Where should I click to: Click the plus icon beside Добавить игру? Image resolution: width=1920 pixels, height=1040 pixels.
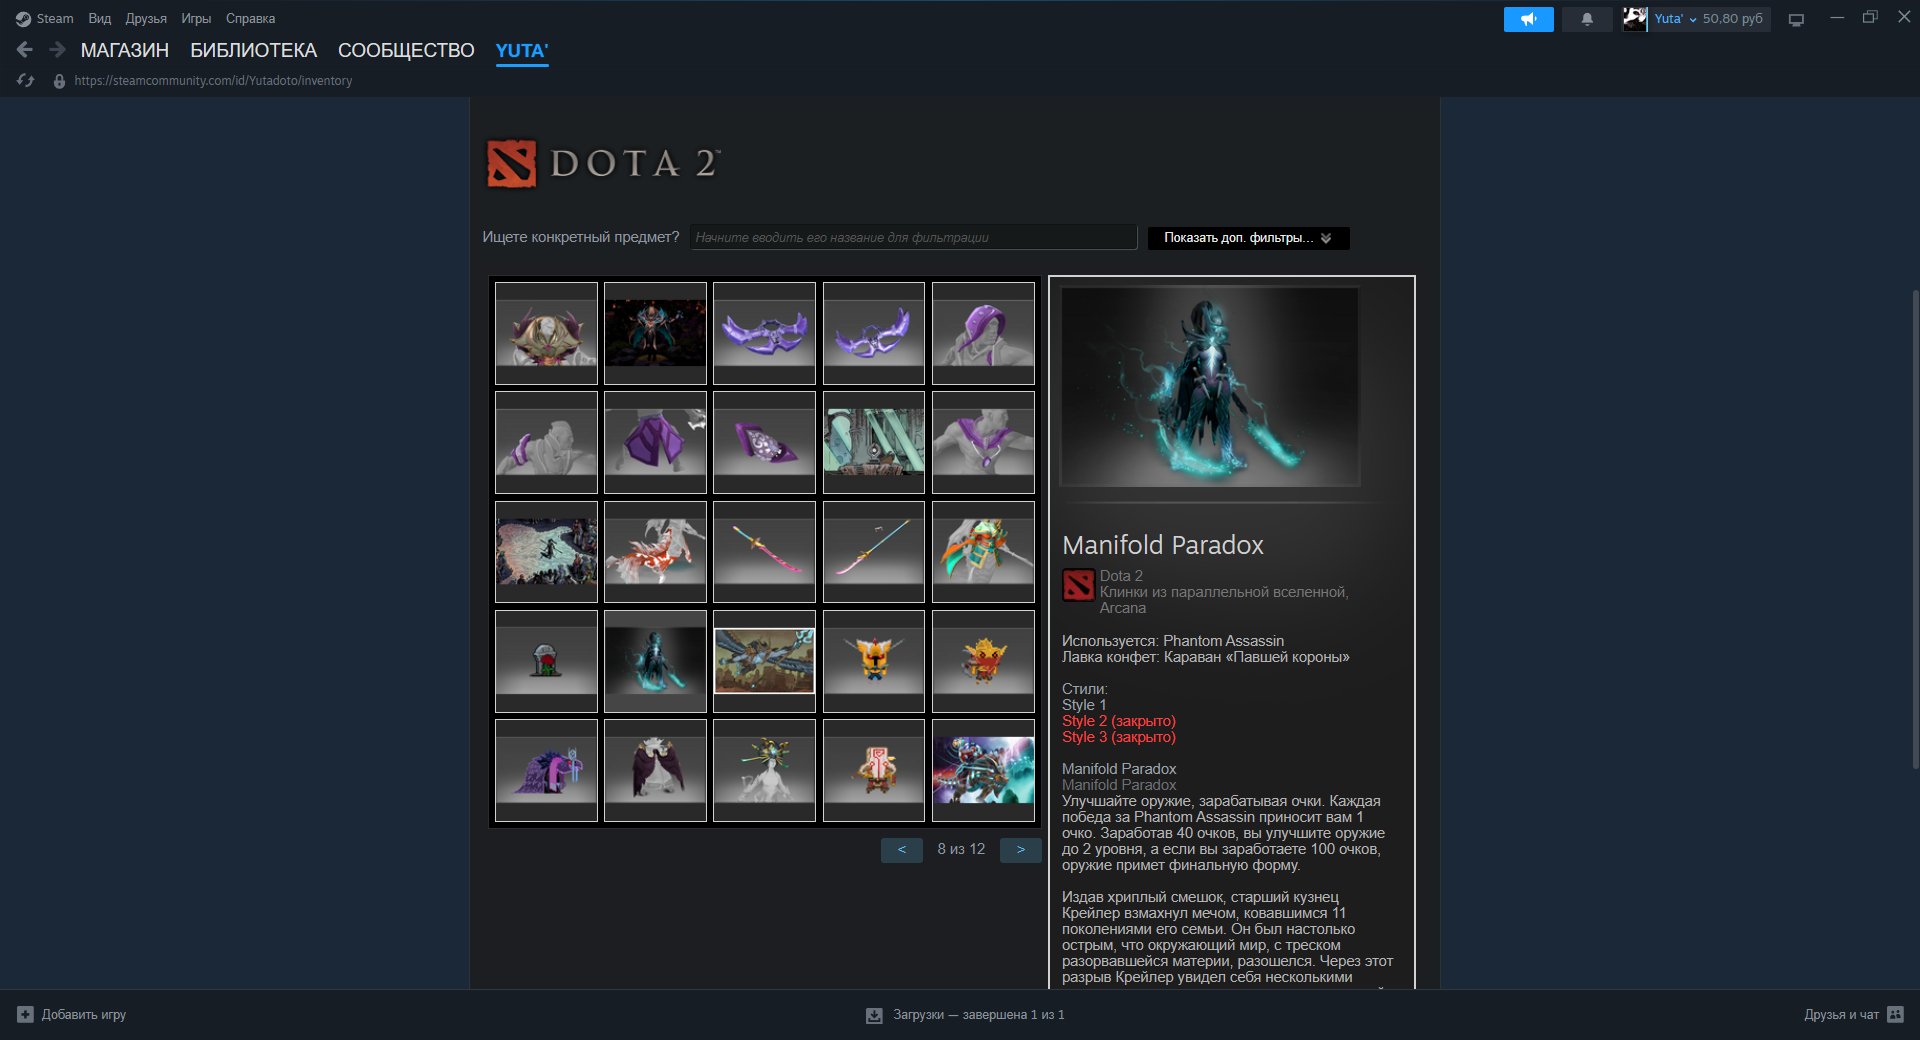25,1014
